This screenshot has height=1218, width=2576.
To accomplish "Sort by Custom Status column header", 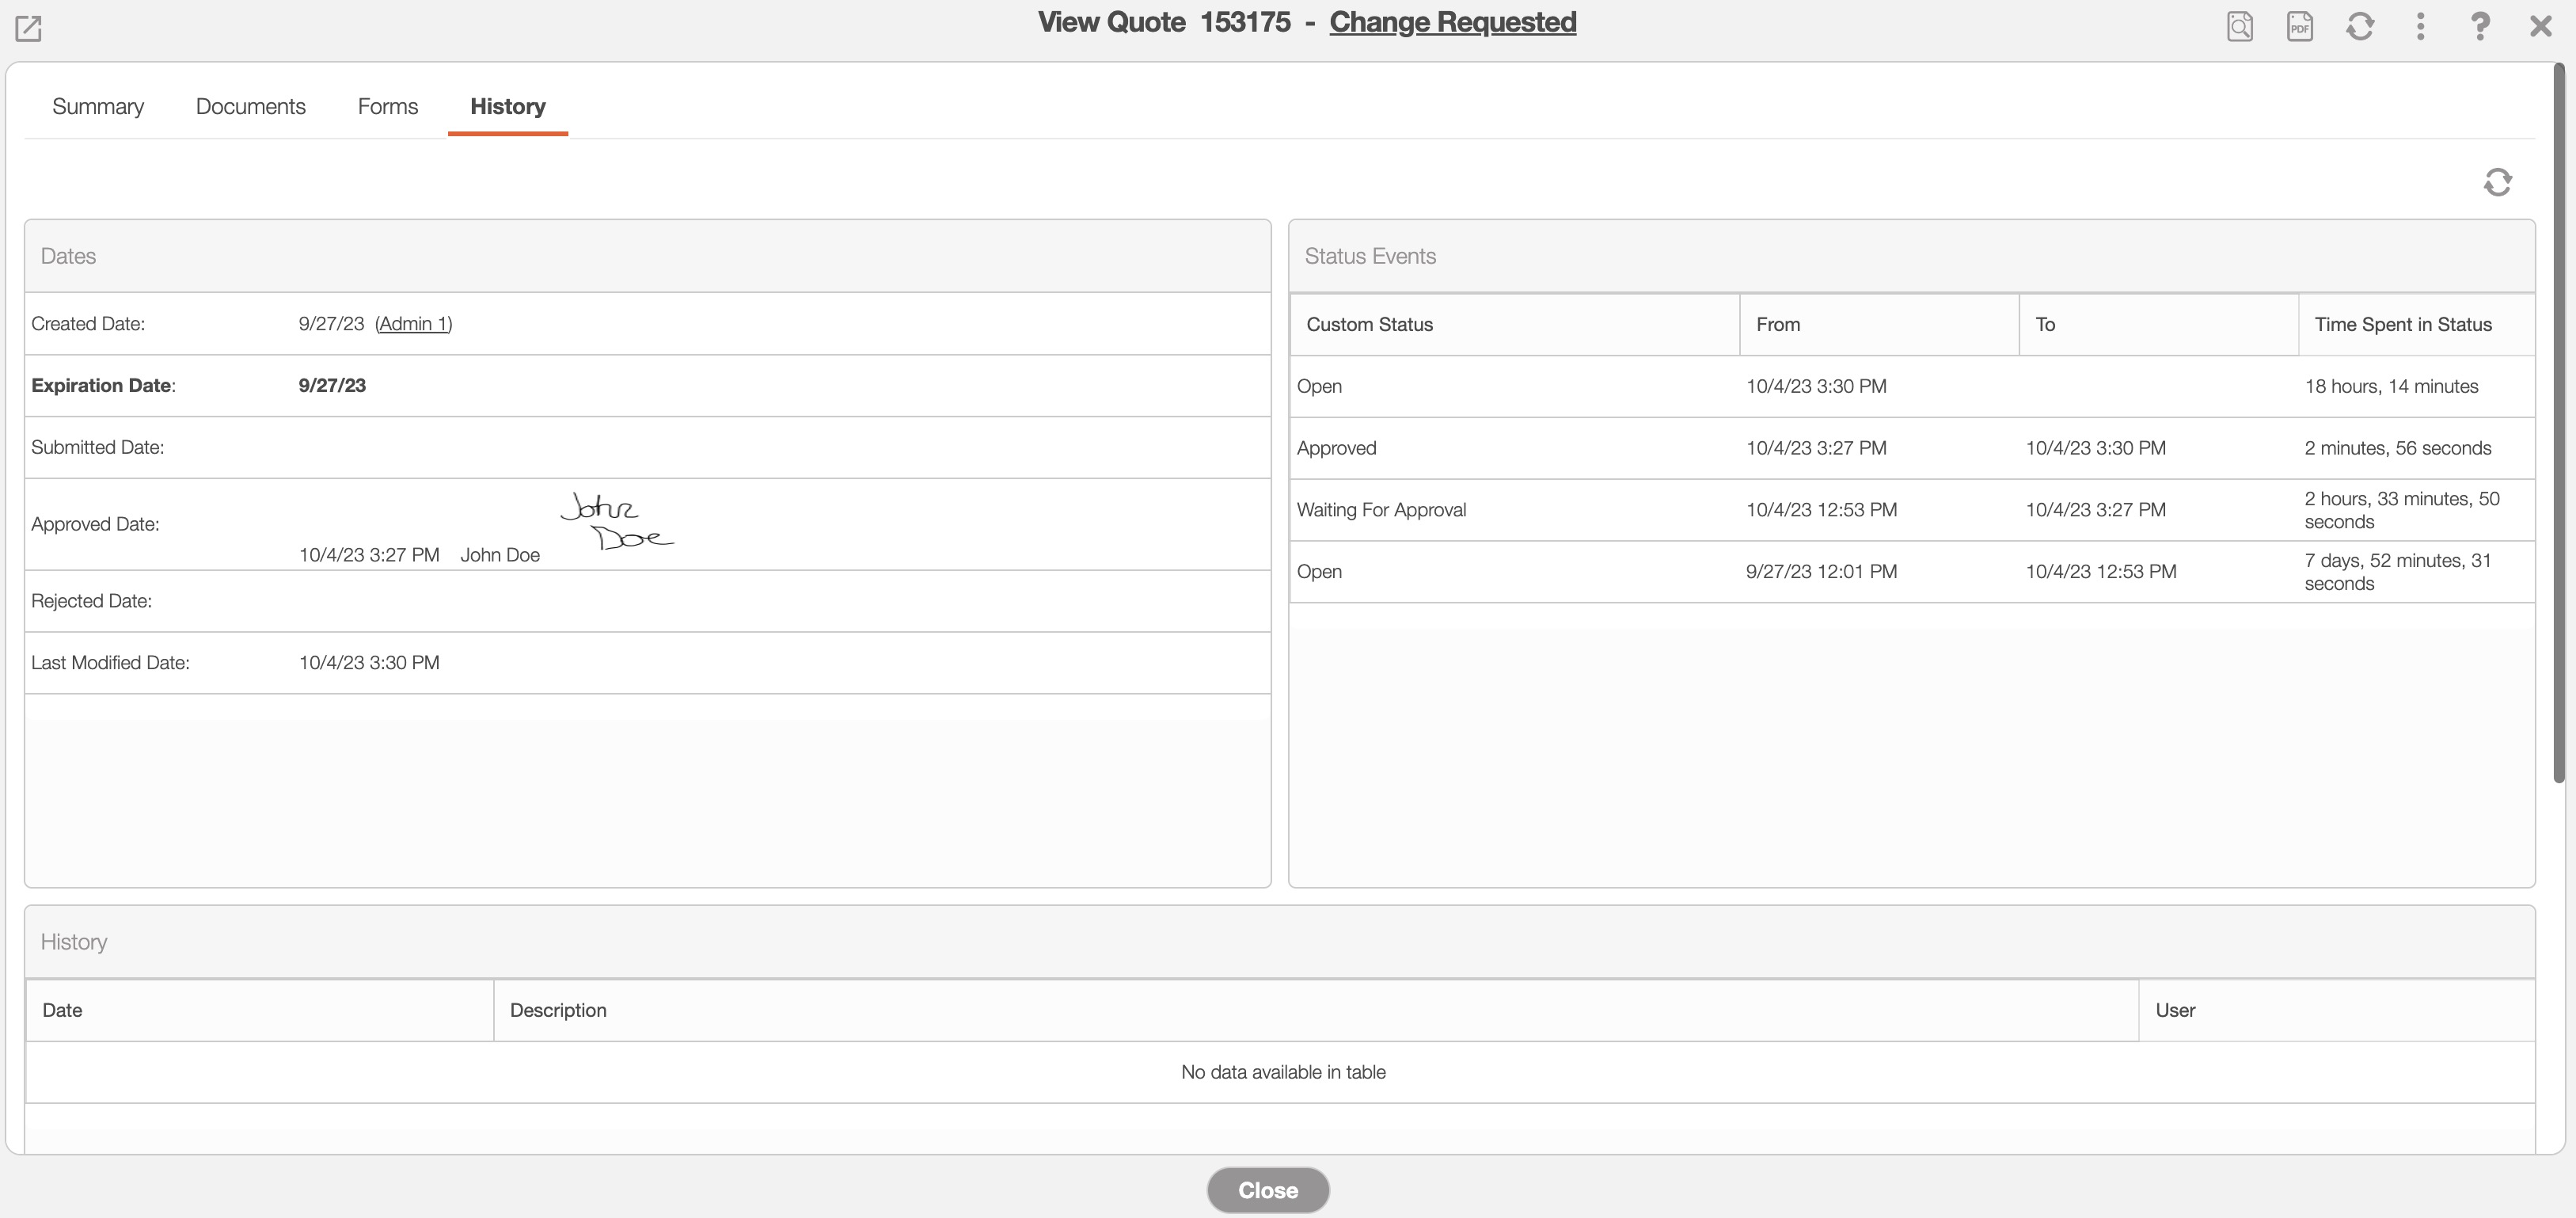I will [1369, 324].
